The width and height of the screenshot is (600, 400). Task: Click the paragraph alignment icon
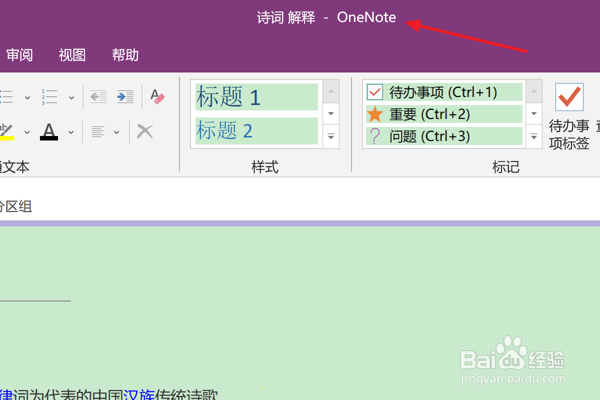[98, 132]
